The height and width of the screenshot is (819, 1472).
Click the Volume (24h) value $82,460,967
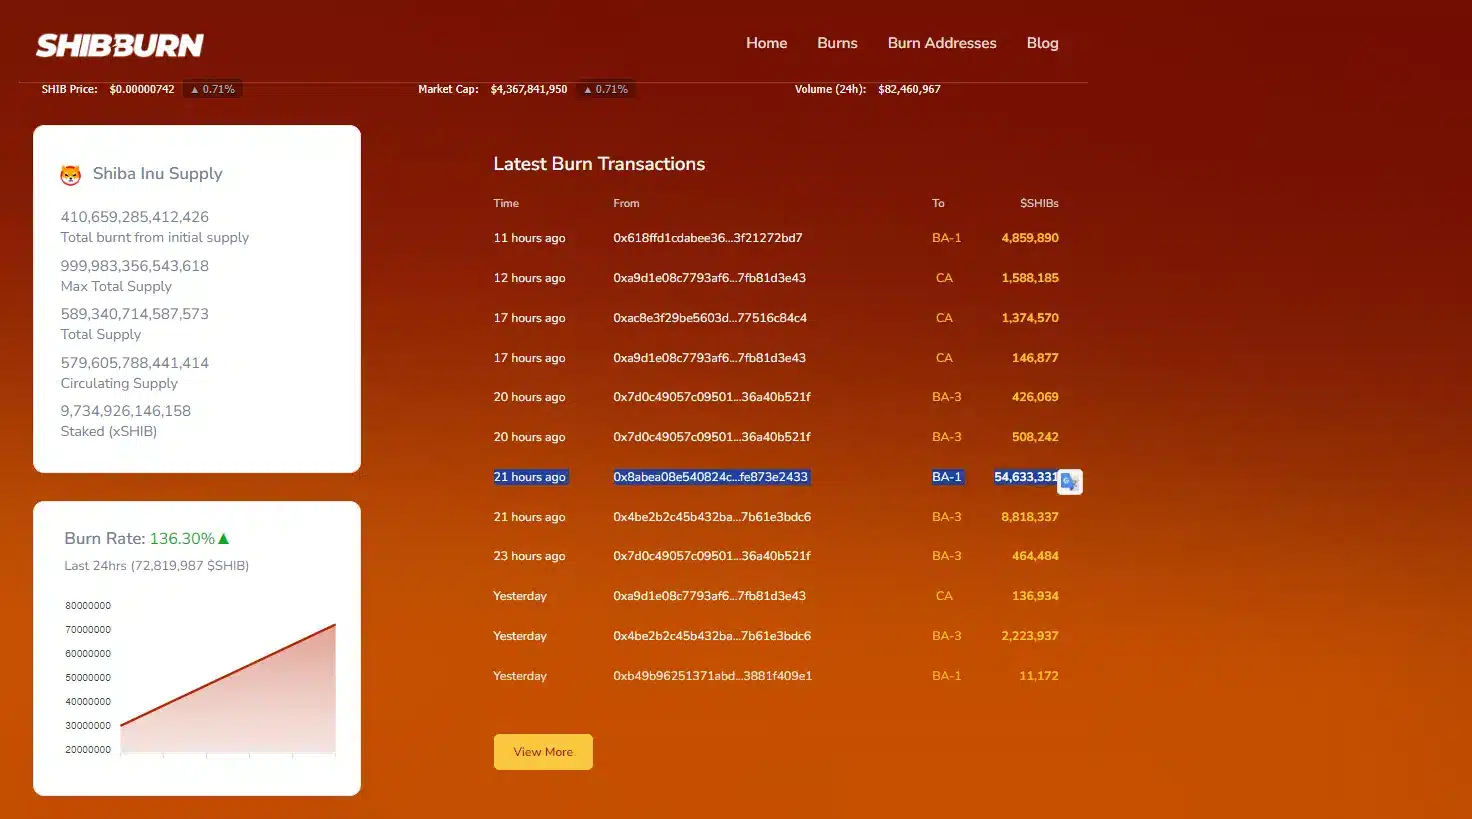909,89
